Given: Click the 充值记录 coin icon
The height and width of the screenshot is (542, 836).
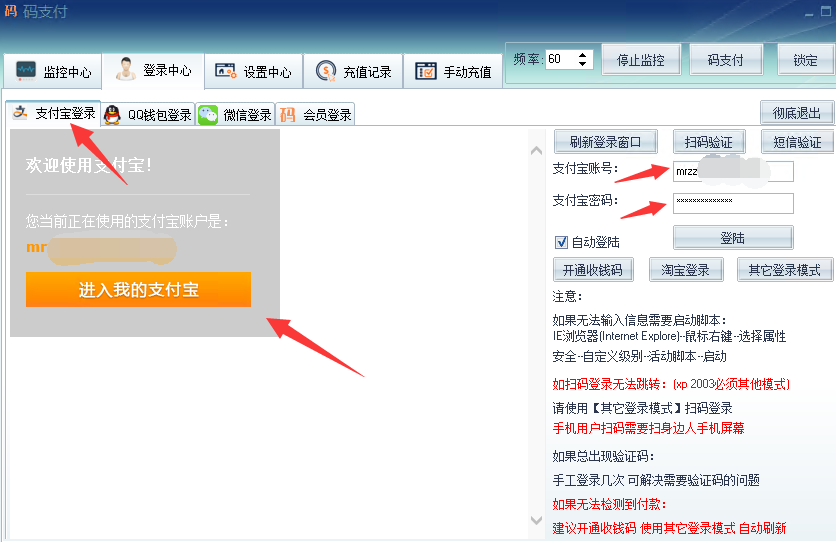Looking at the screenshot, I should click(x=326, y=72).
